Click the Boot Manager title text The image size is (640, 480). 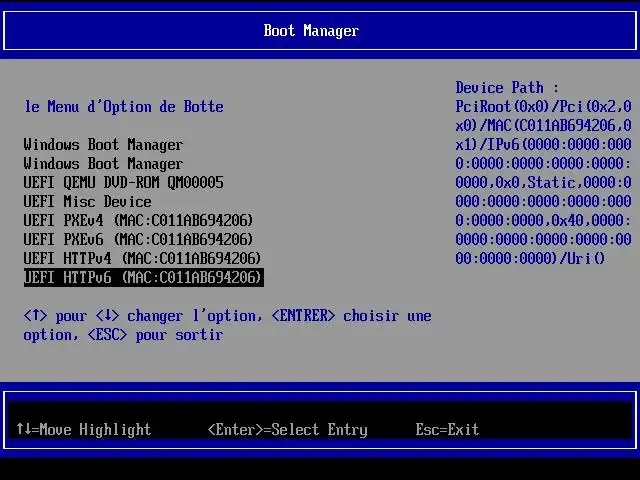click(311, 31)
